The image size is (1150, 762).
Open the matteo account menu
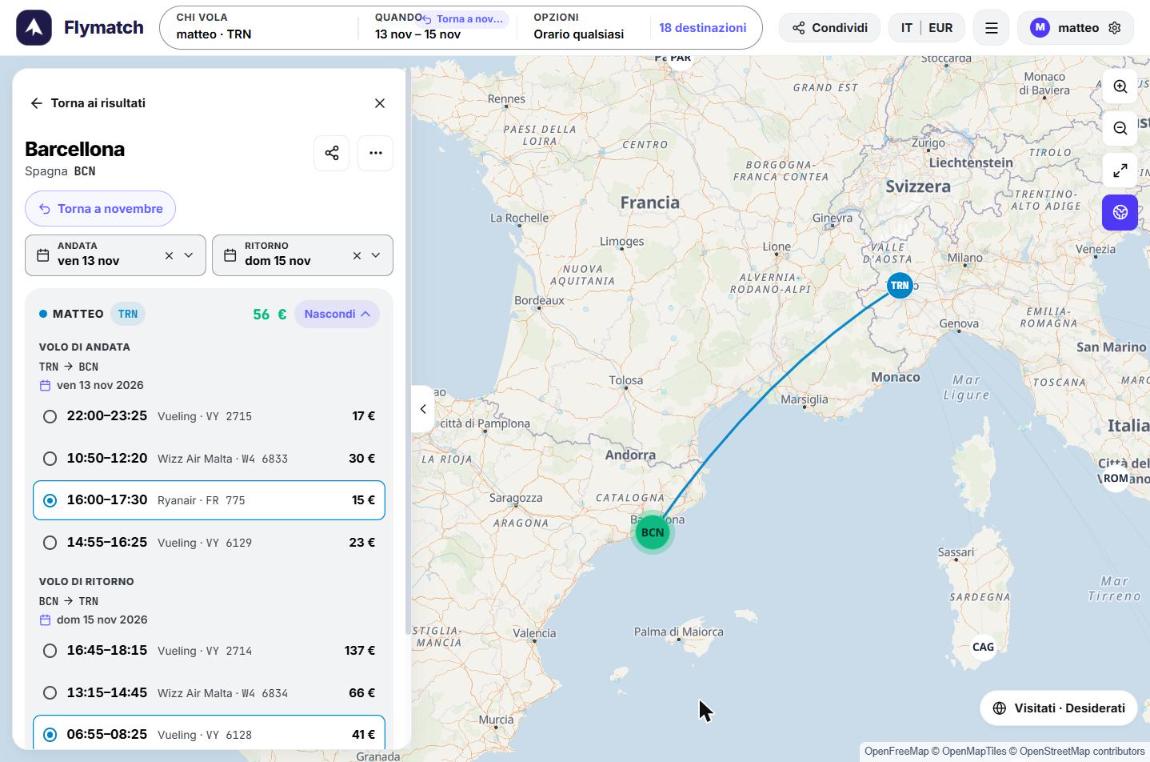click(x=1075, y=28)
